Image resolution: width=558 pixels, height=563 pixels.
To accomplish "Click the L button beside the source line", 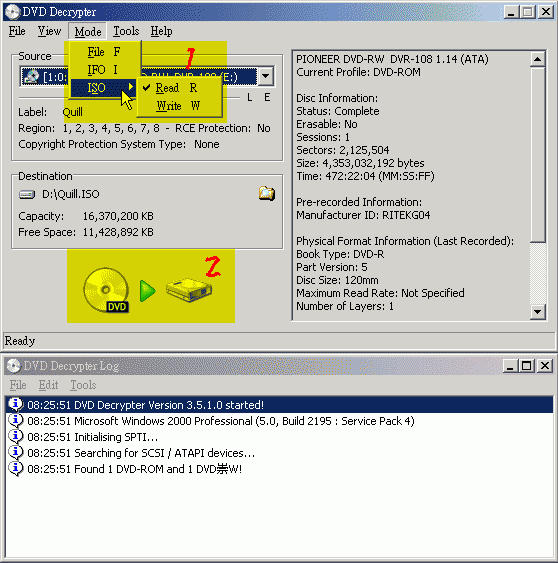I will point(250,97).
